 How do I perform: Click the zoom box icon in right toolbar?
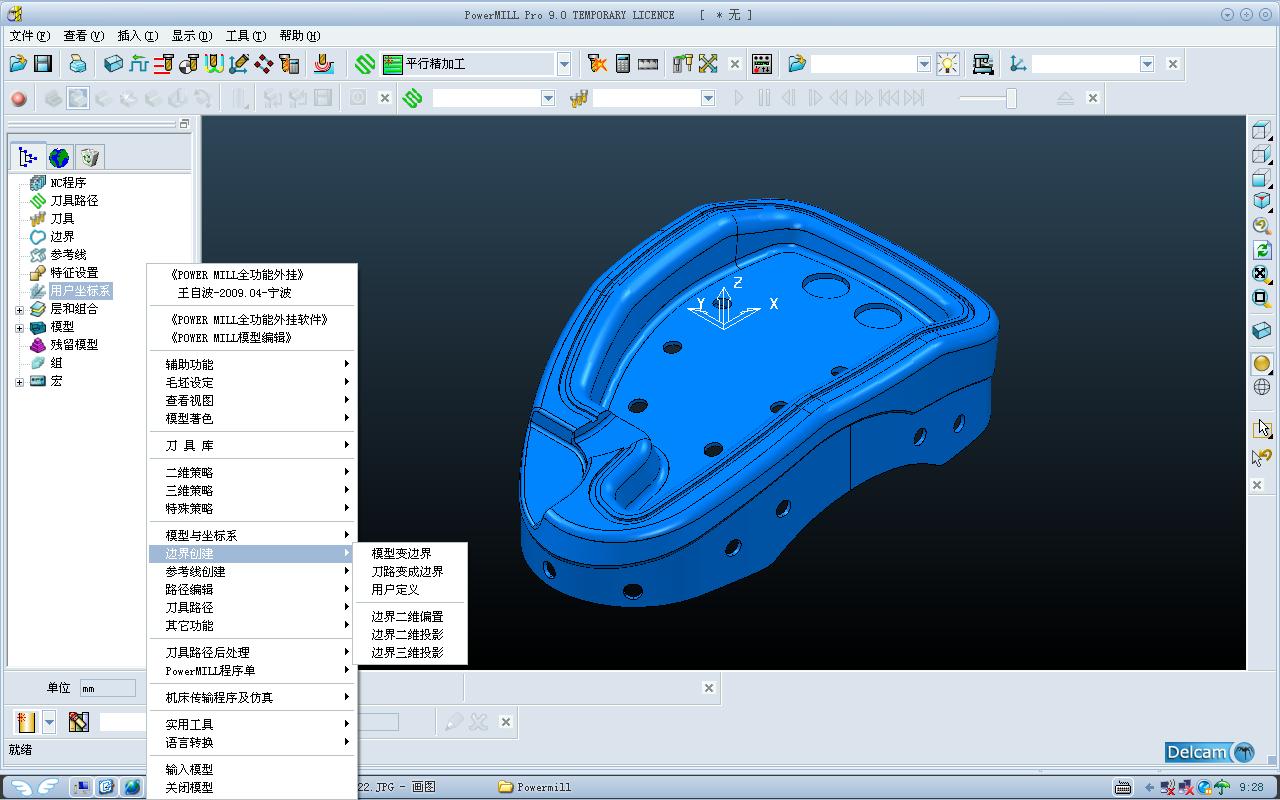tap(1262, 298)
